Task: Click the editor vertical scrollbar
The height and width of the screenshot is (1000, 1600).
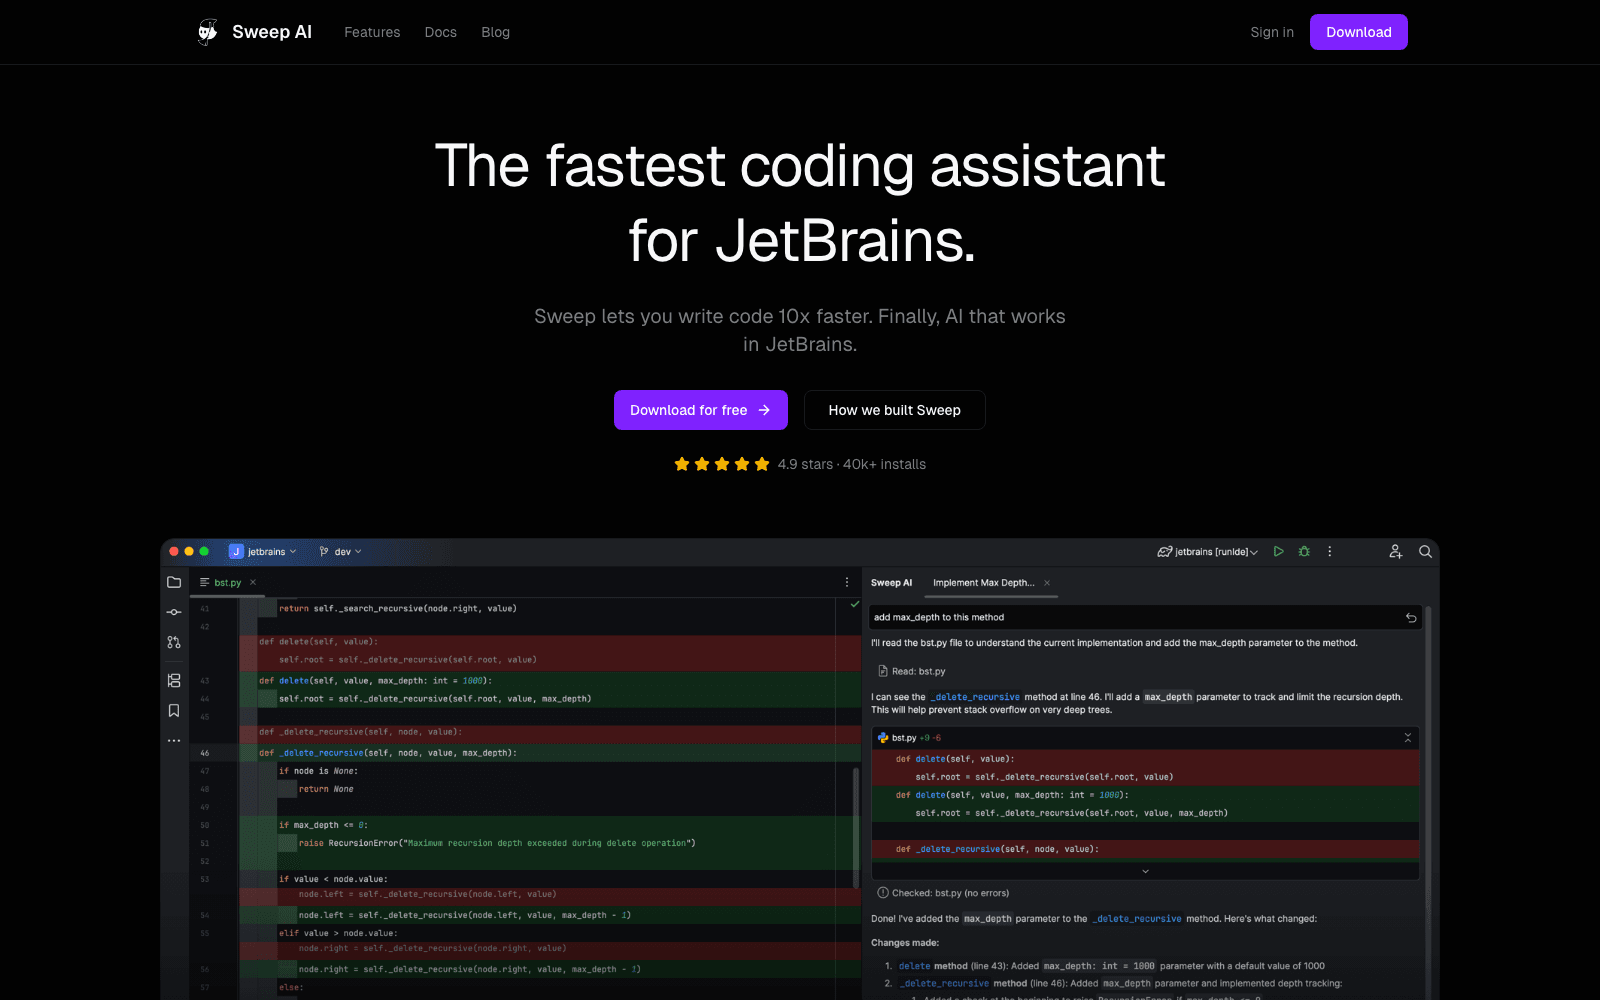Action: point(856,828)
